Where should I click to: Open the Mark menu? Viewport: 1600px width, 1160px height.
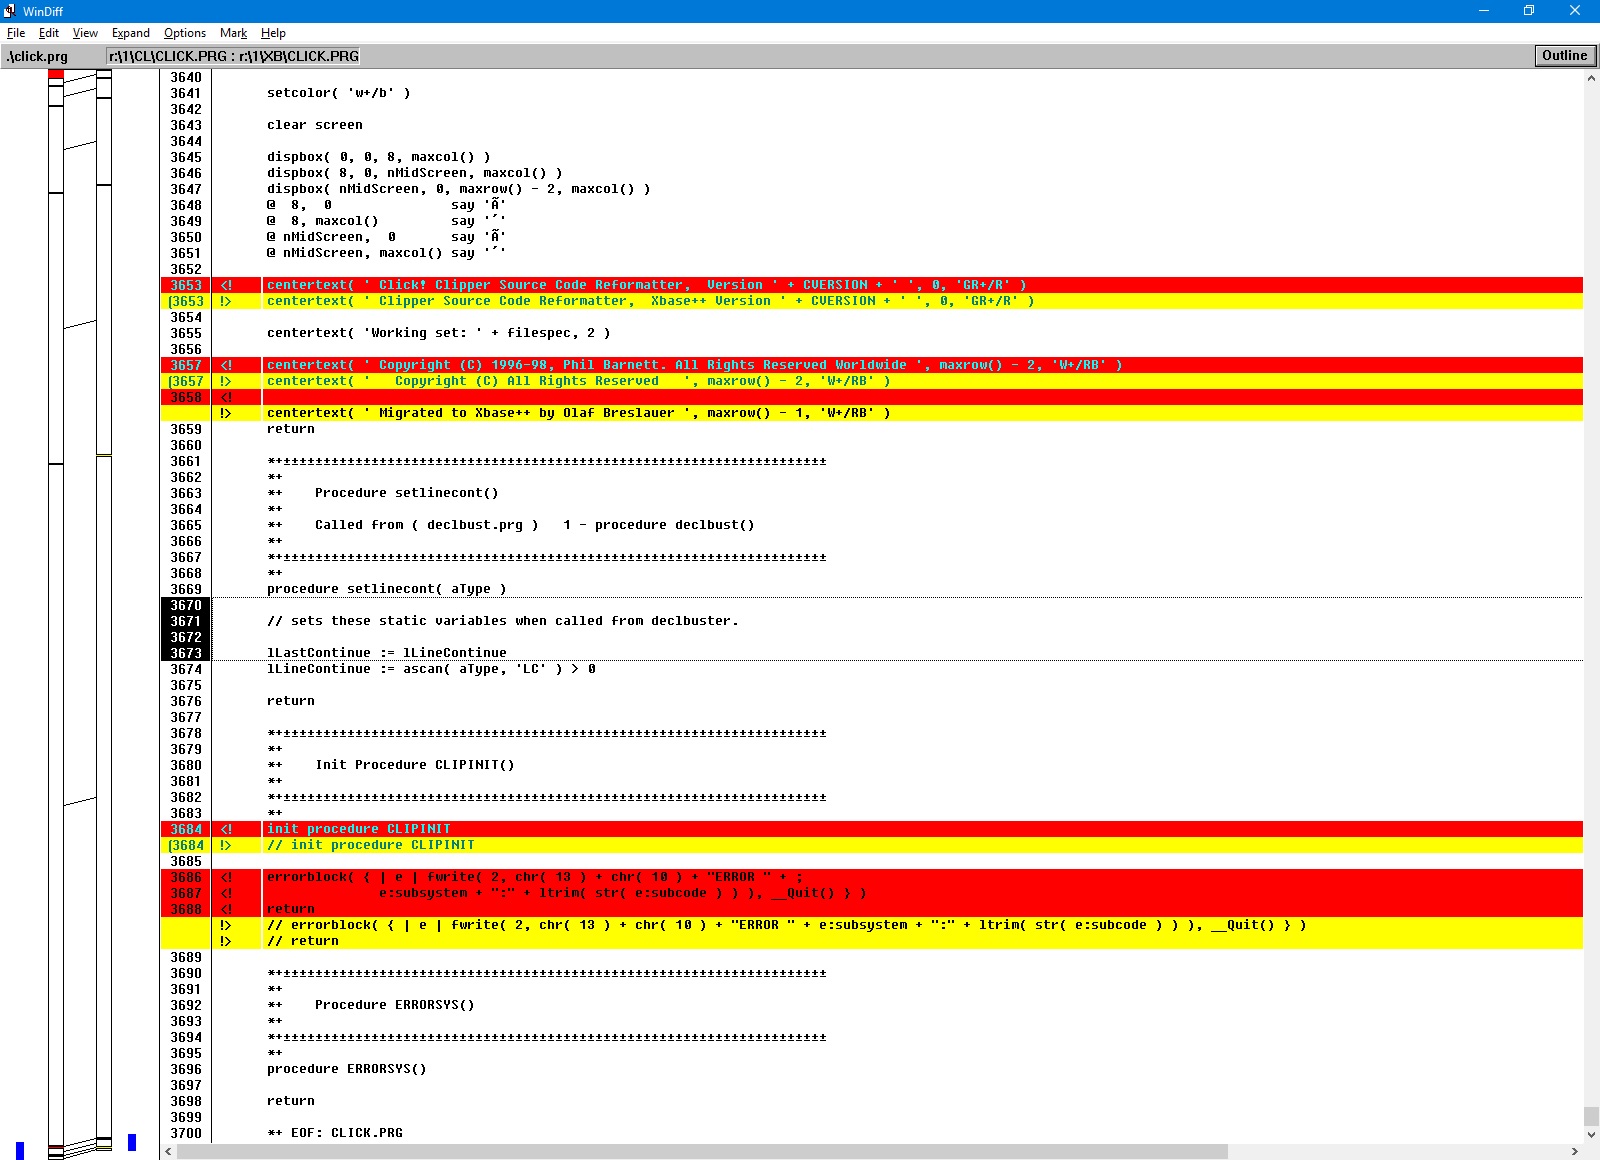tap(233, 33)
